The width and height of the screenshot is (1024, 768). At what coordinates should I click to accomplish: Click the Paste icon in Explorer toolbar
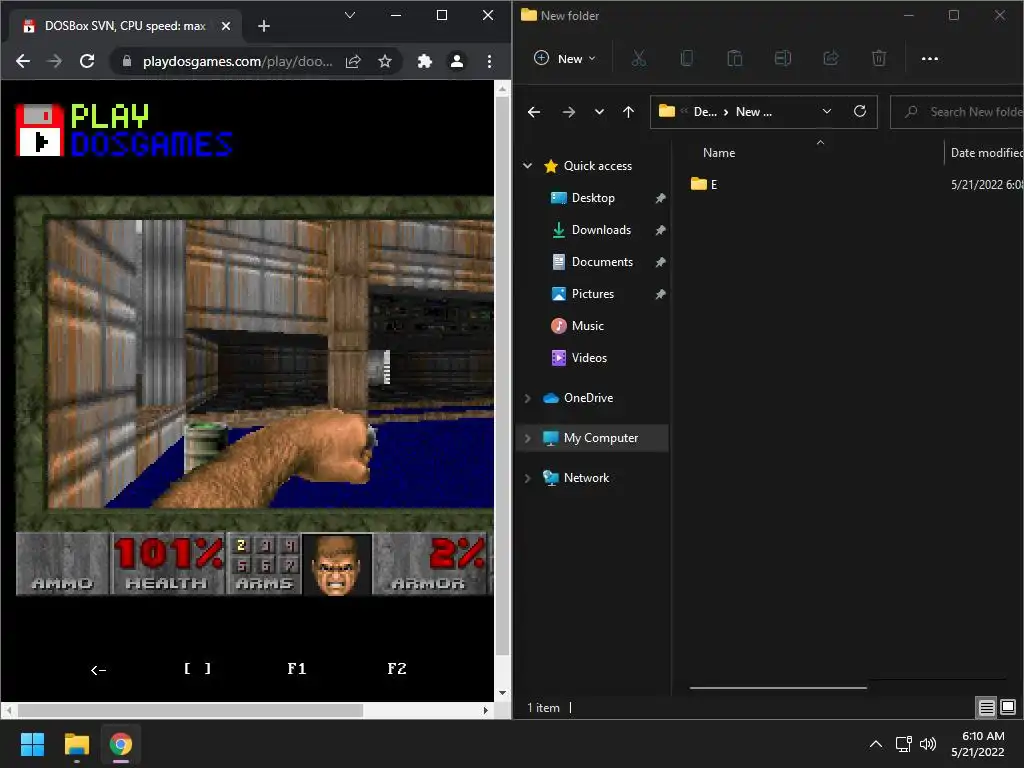point(735,59)
